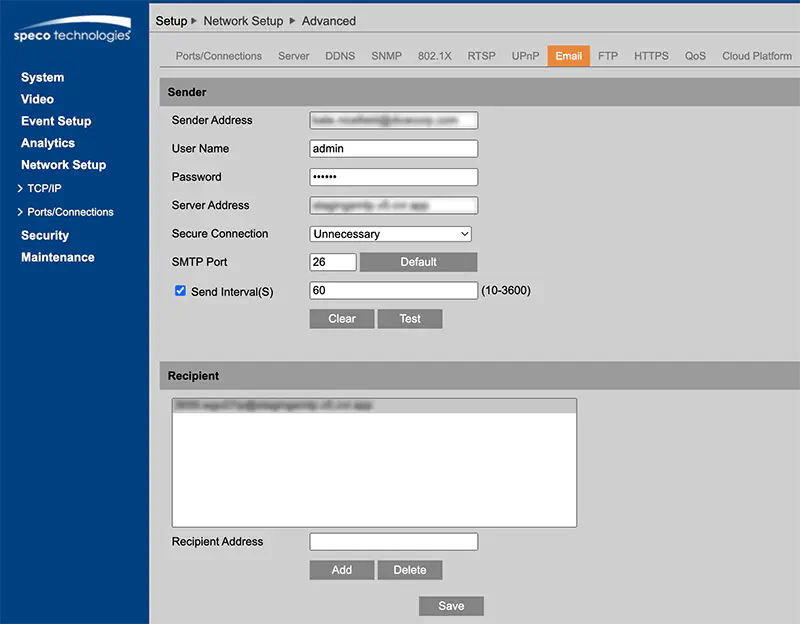Viewport: 800px width, 624px height.
Task: Click the Clear button
Action: click(x=342, y=319)
